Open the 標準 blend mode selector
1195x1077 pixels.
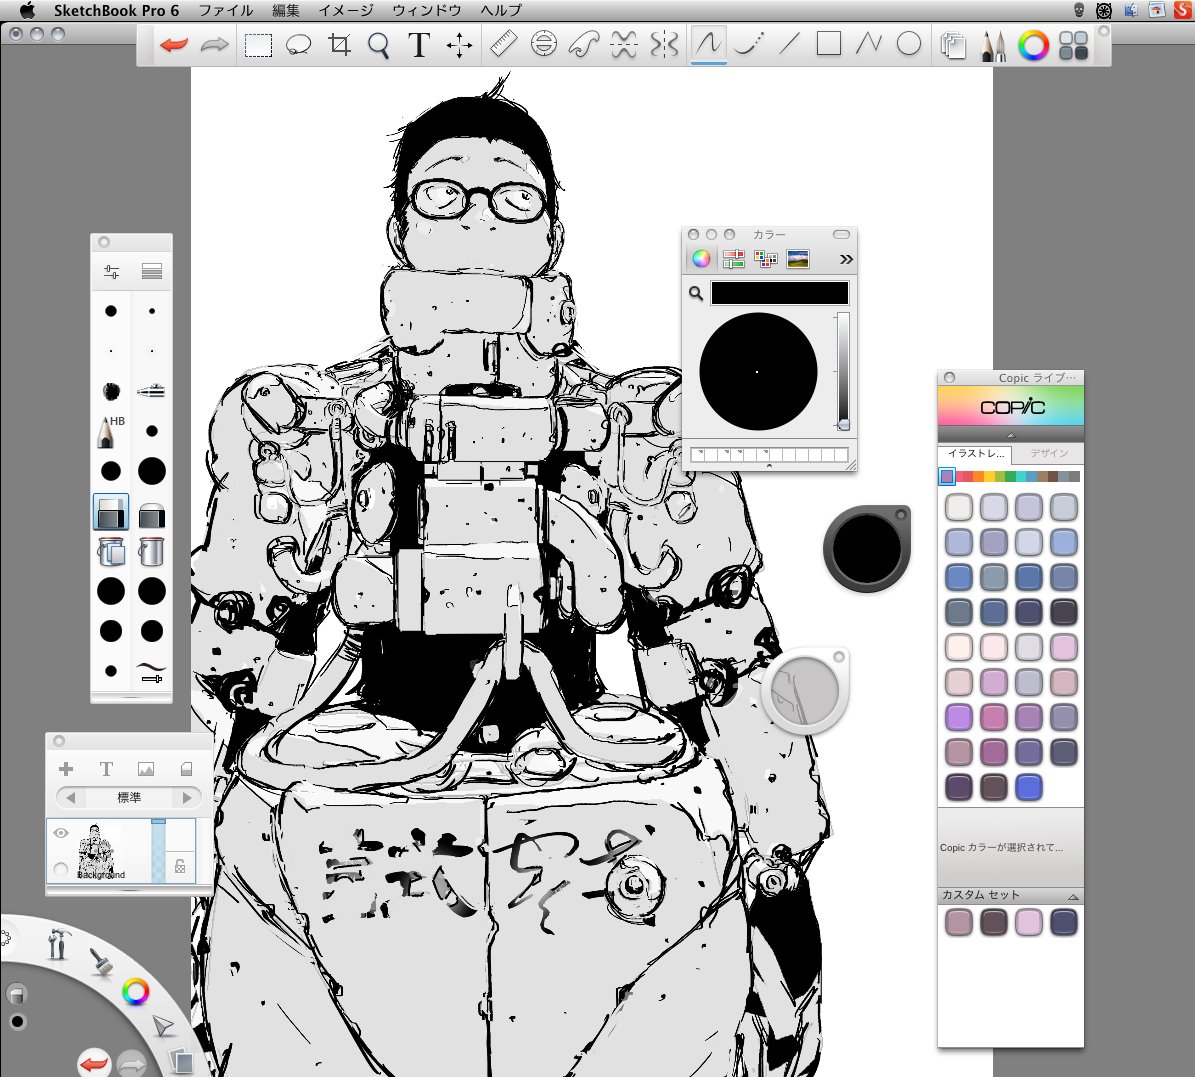pyautogui.click(x=129, y=798)
